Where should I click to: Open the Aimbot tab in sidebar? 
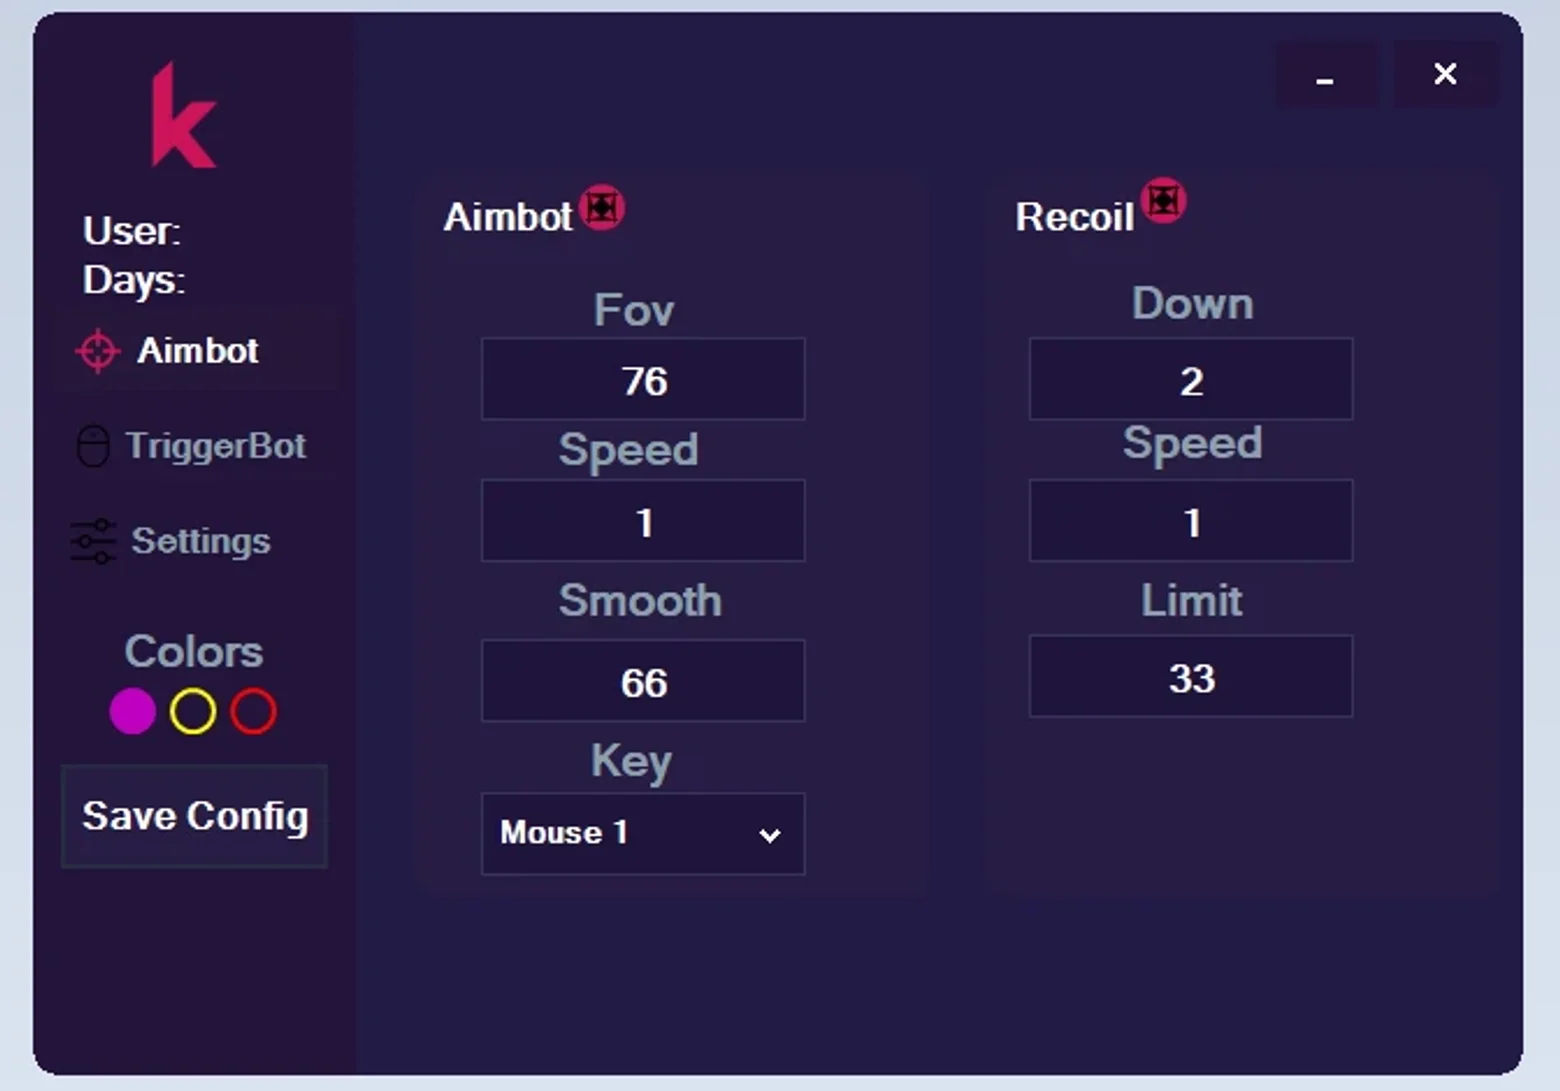tap(199, 351)
